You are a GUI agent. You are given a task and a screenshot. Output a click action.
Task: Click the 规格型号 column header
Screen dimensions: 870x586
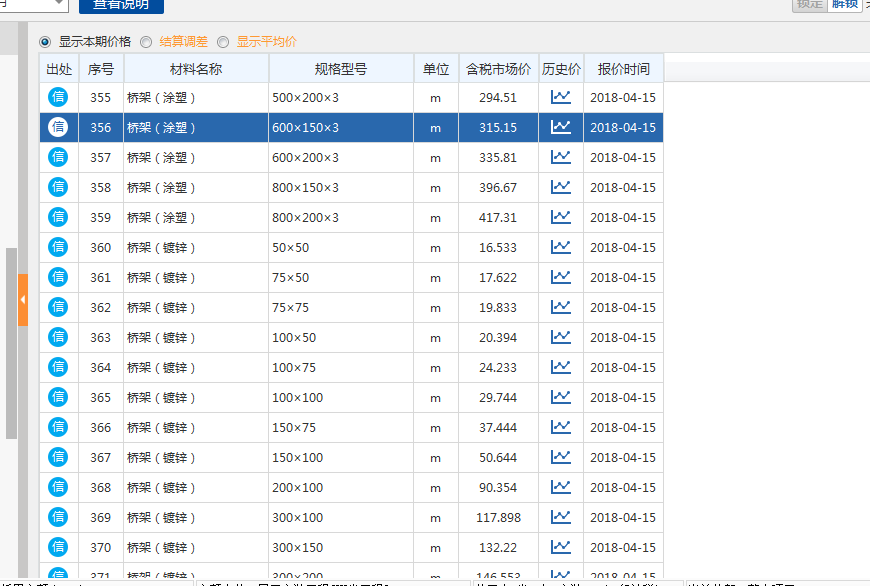(341, 69)
